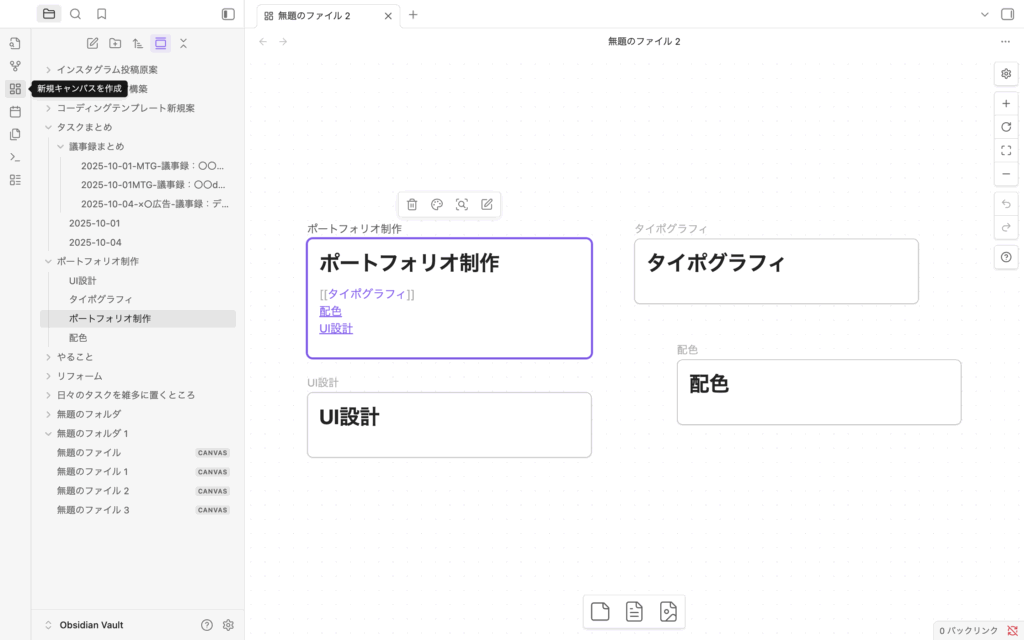Zoom in on the canvas
1024x640 pixels.
(1006, 104)
